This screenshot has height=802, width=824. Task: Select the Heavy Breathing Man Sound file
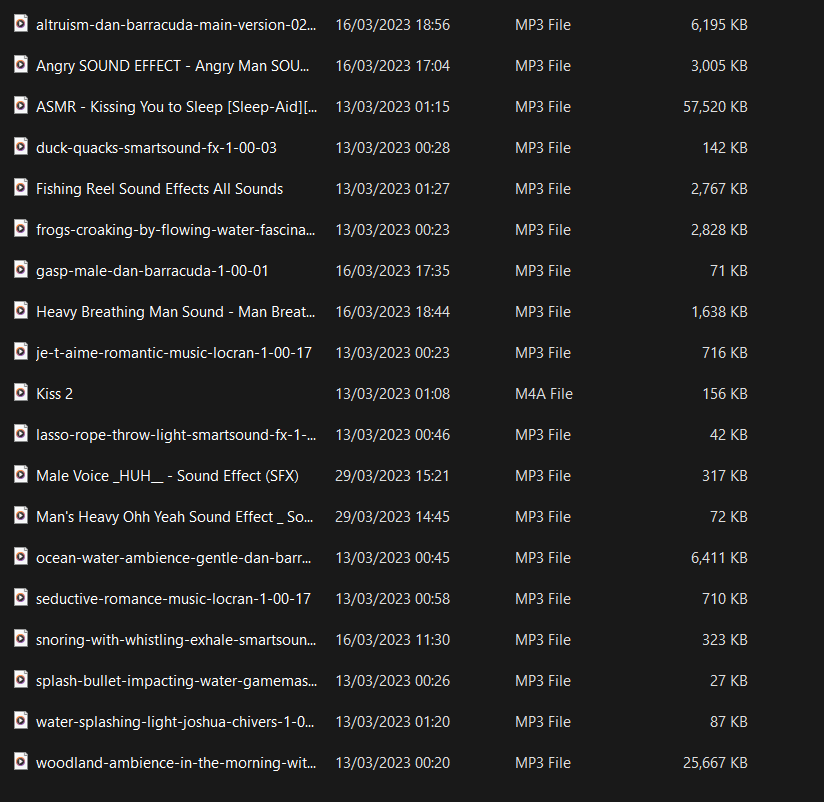(176, 312)
